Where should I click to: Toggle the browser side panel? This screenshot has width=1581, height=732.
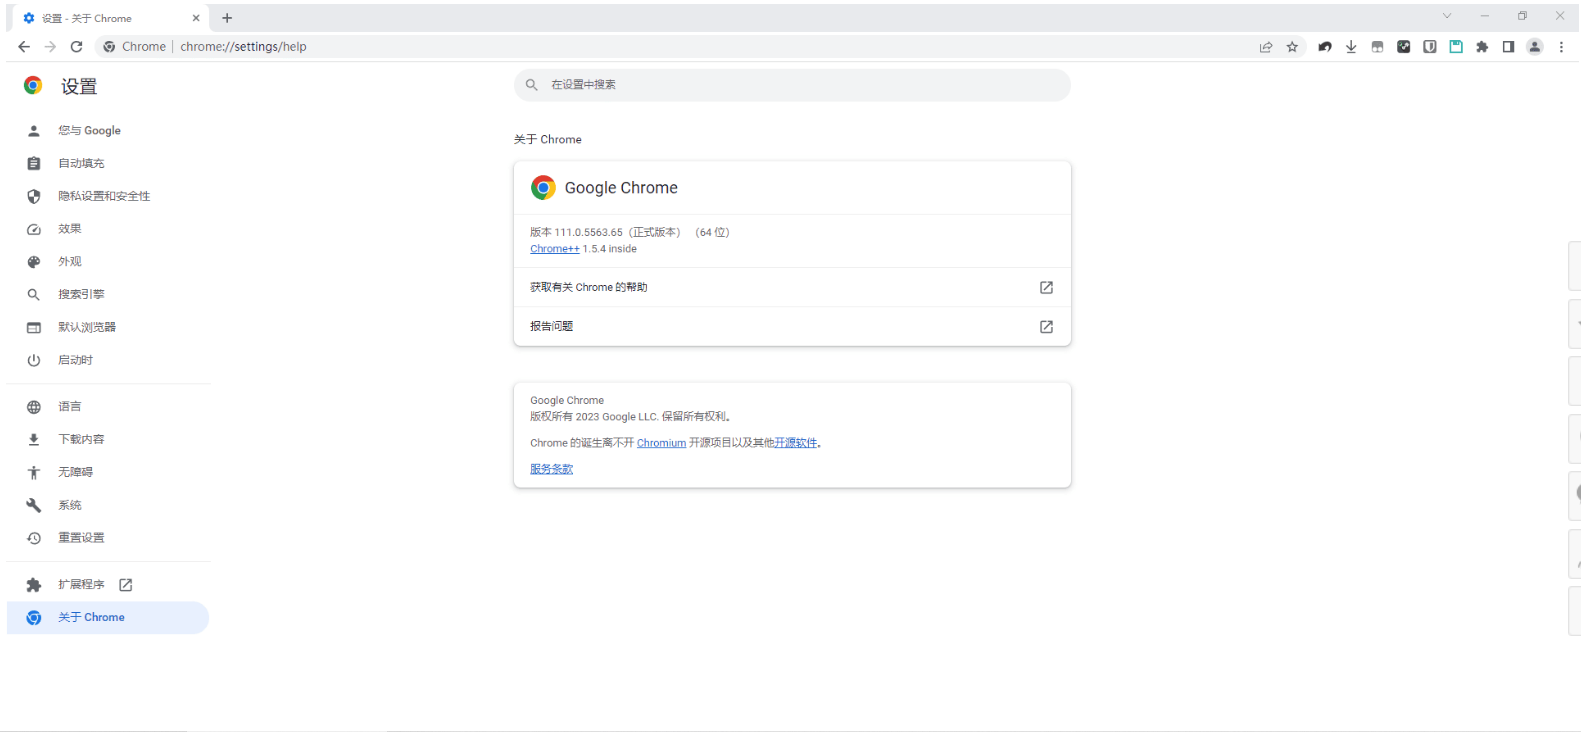[1508, 47]
